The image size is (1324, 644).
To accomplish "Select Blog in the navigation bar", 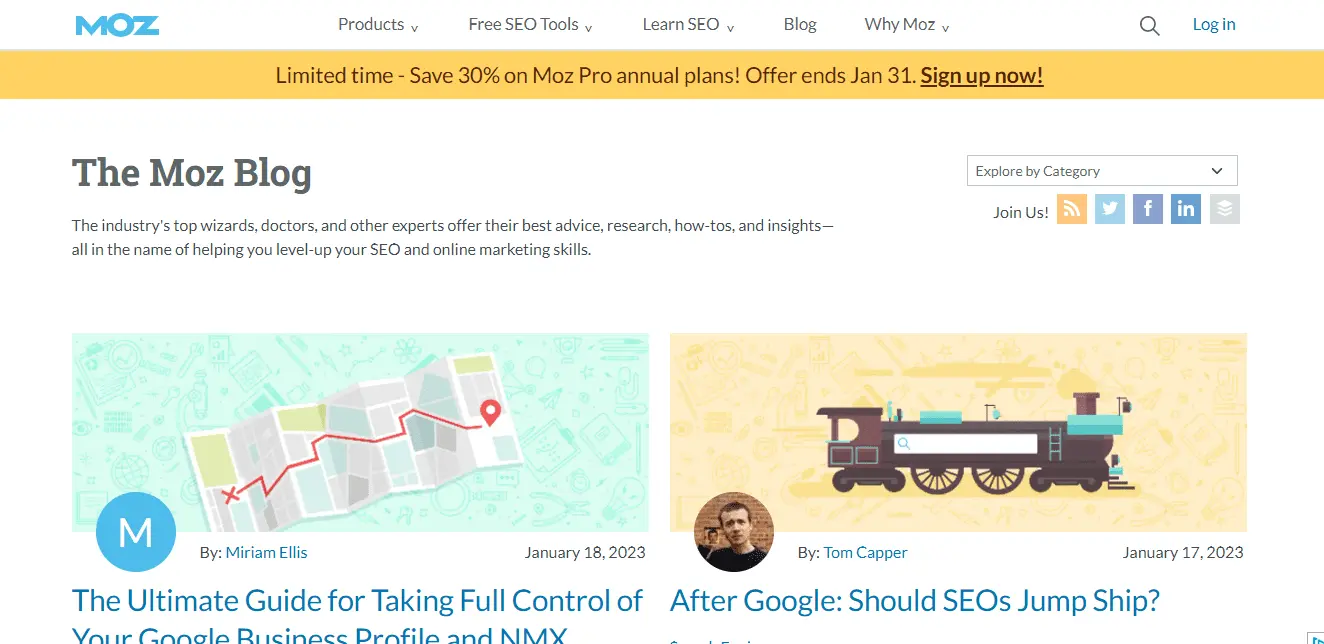I will point(799,24).
